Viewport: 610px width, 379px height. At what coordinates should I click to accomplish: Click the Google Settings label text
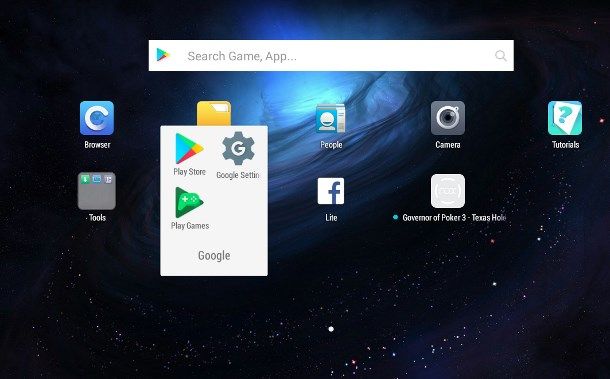[238, 175]
